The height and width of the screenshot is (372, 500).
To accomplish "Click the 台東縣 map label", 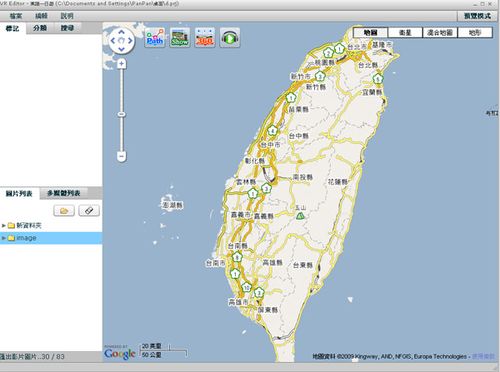I will point(303,265).
